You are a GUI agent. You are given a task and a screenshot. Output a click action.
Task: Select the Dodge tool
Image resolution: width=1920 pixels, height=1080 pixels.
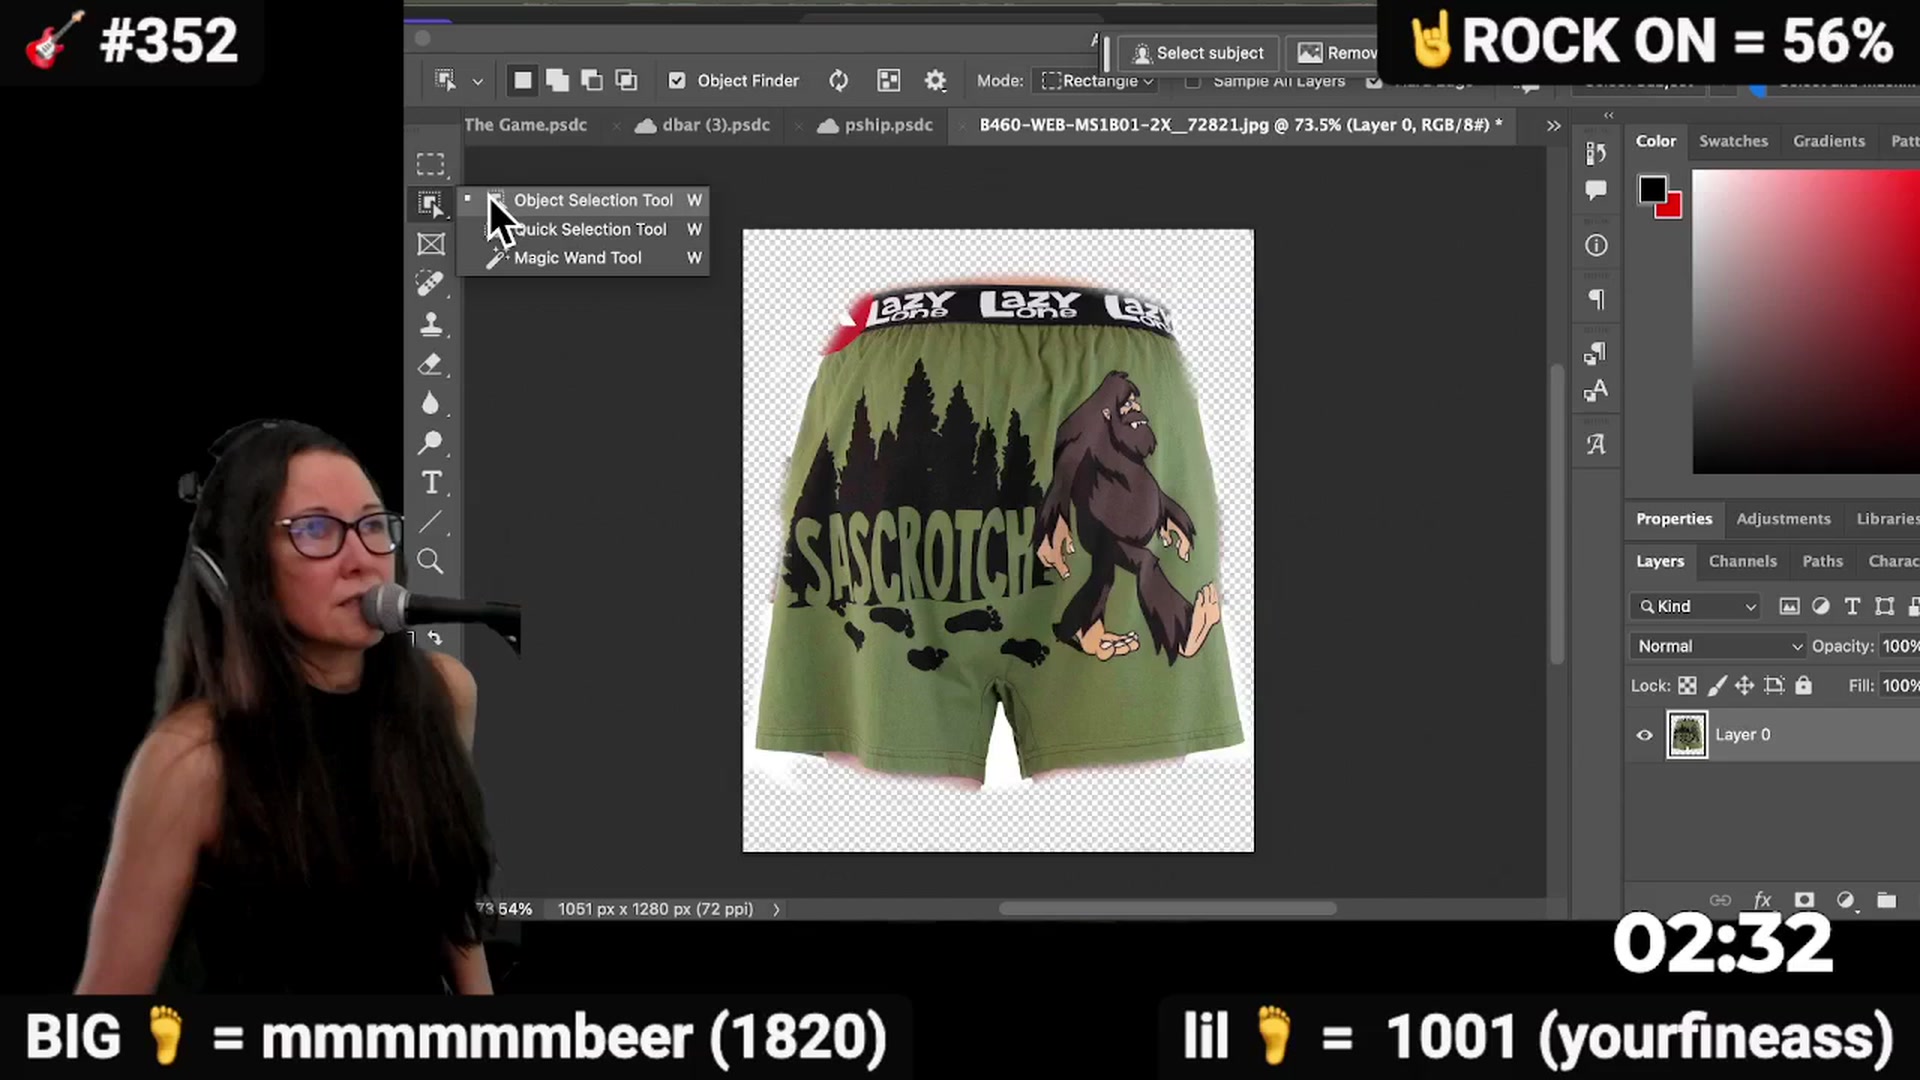(x=431, y=443)
